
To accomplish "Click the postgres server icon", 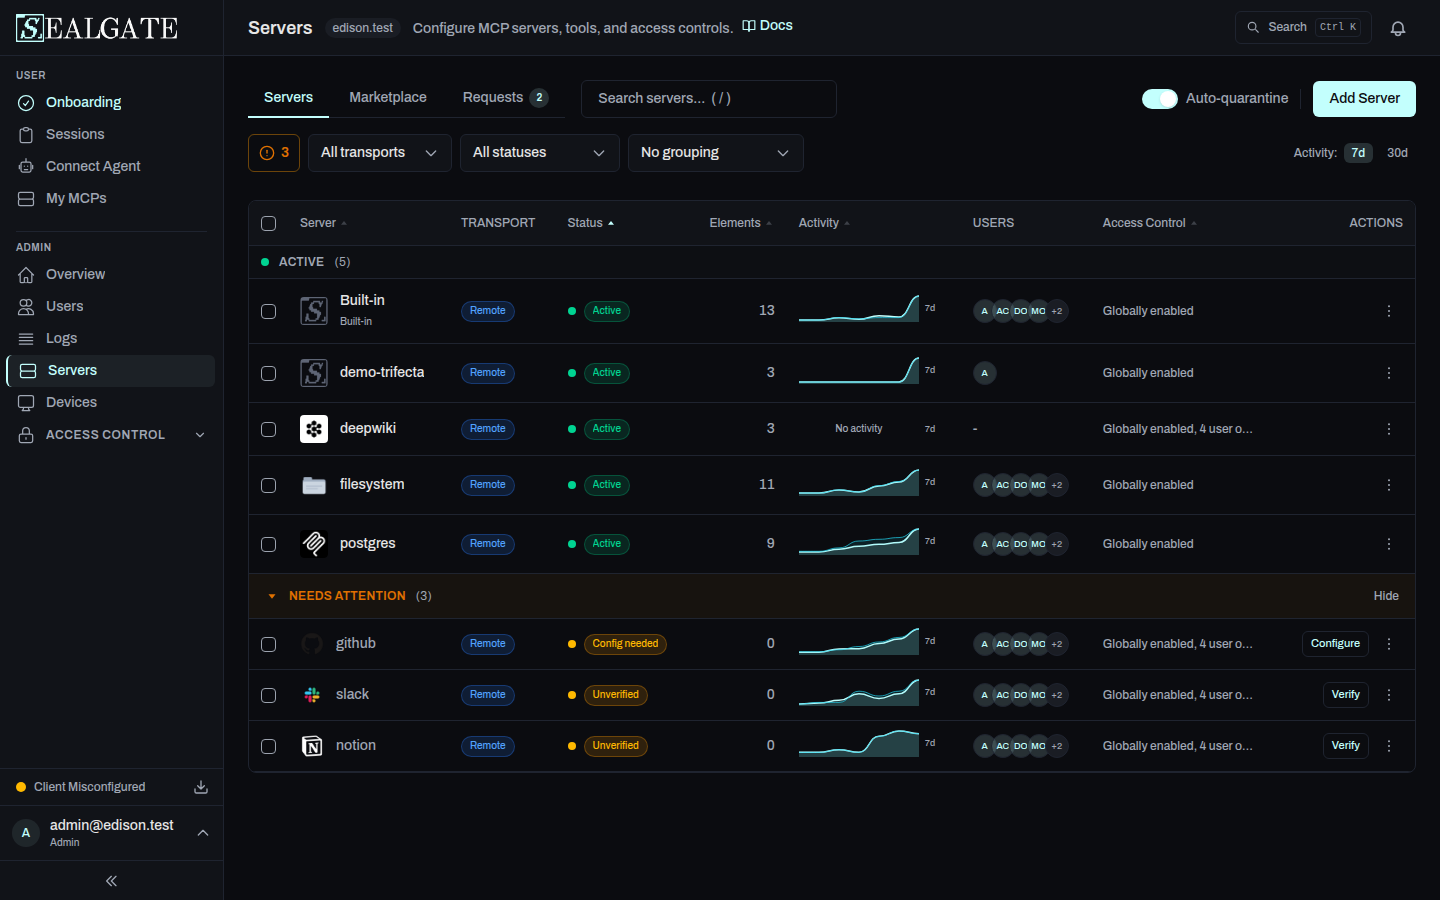I will point(314,544).
